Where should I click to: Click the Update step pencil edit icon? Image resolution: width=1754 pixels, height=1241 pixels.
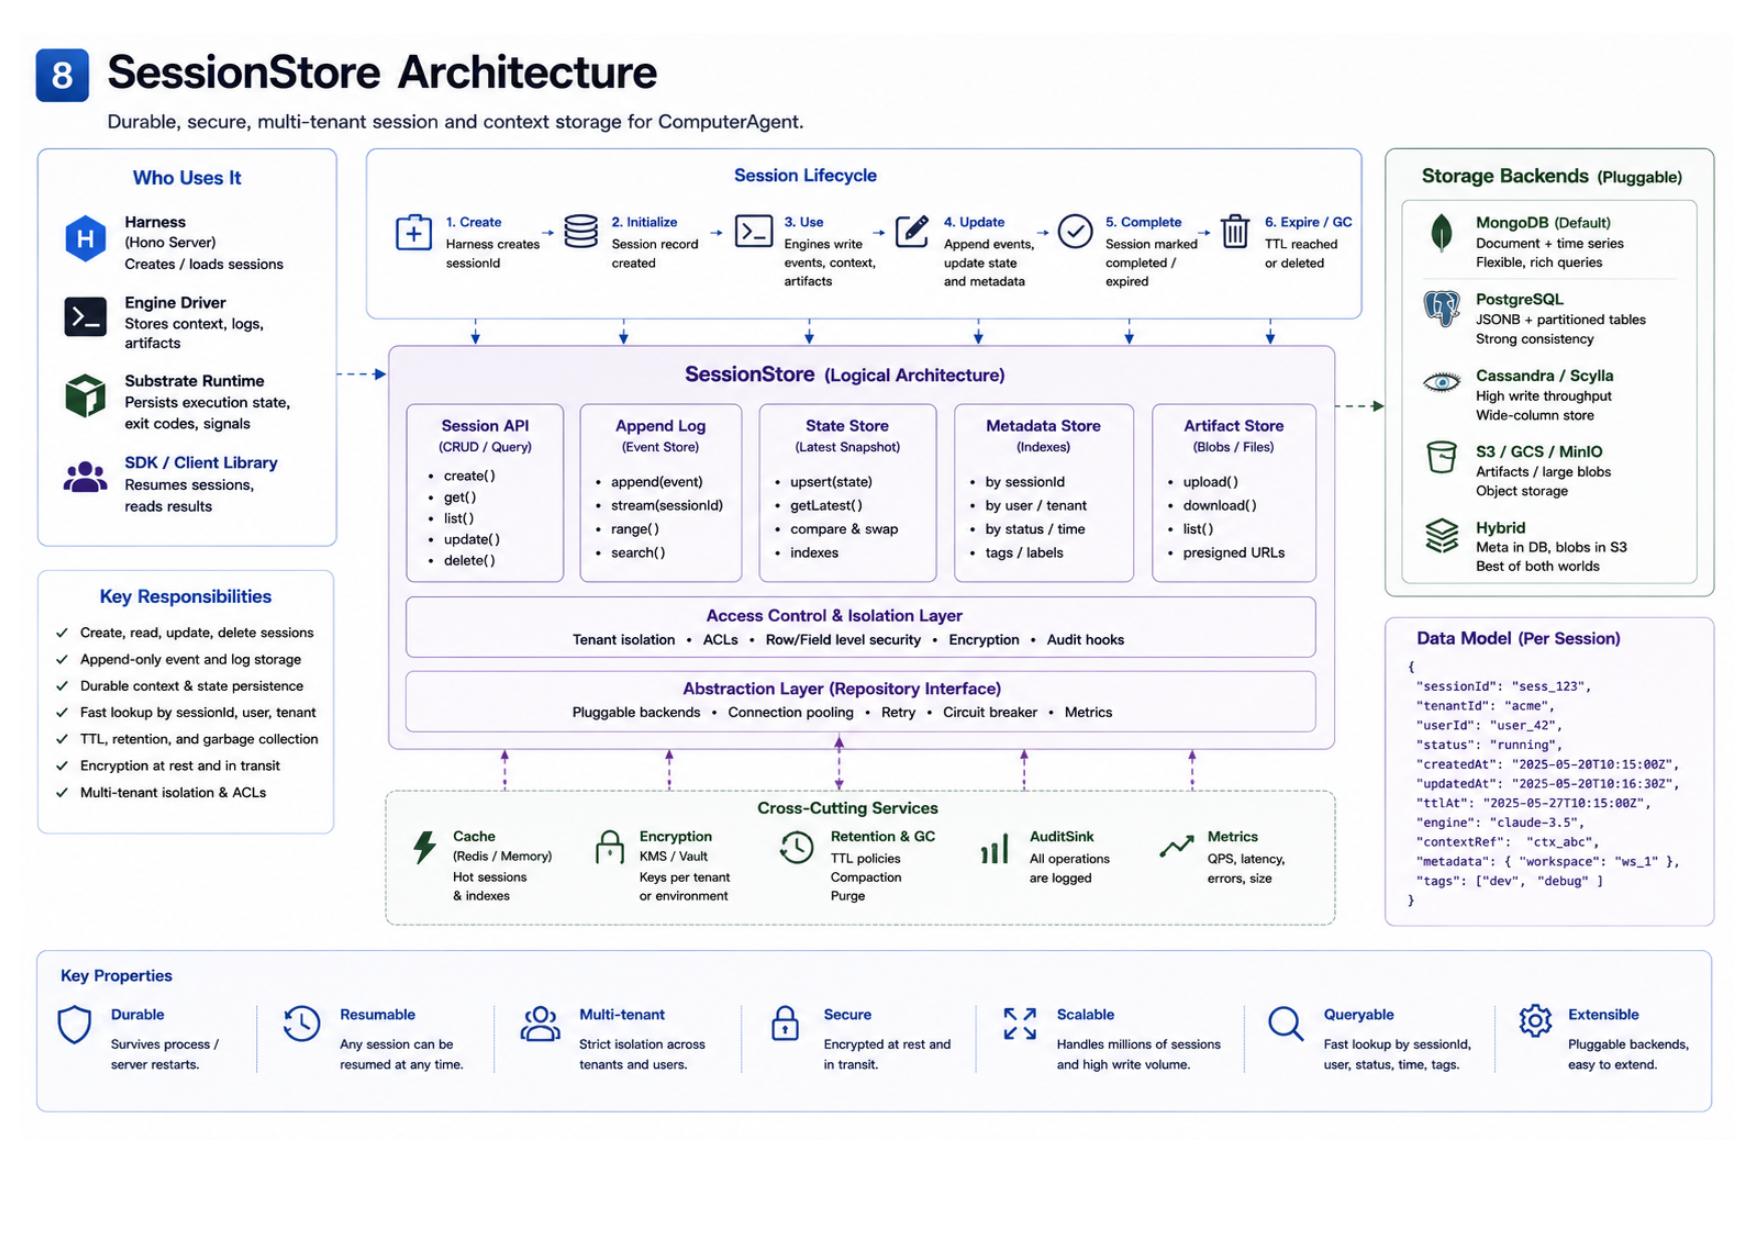click(x=912, y=231)
